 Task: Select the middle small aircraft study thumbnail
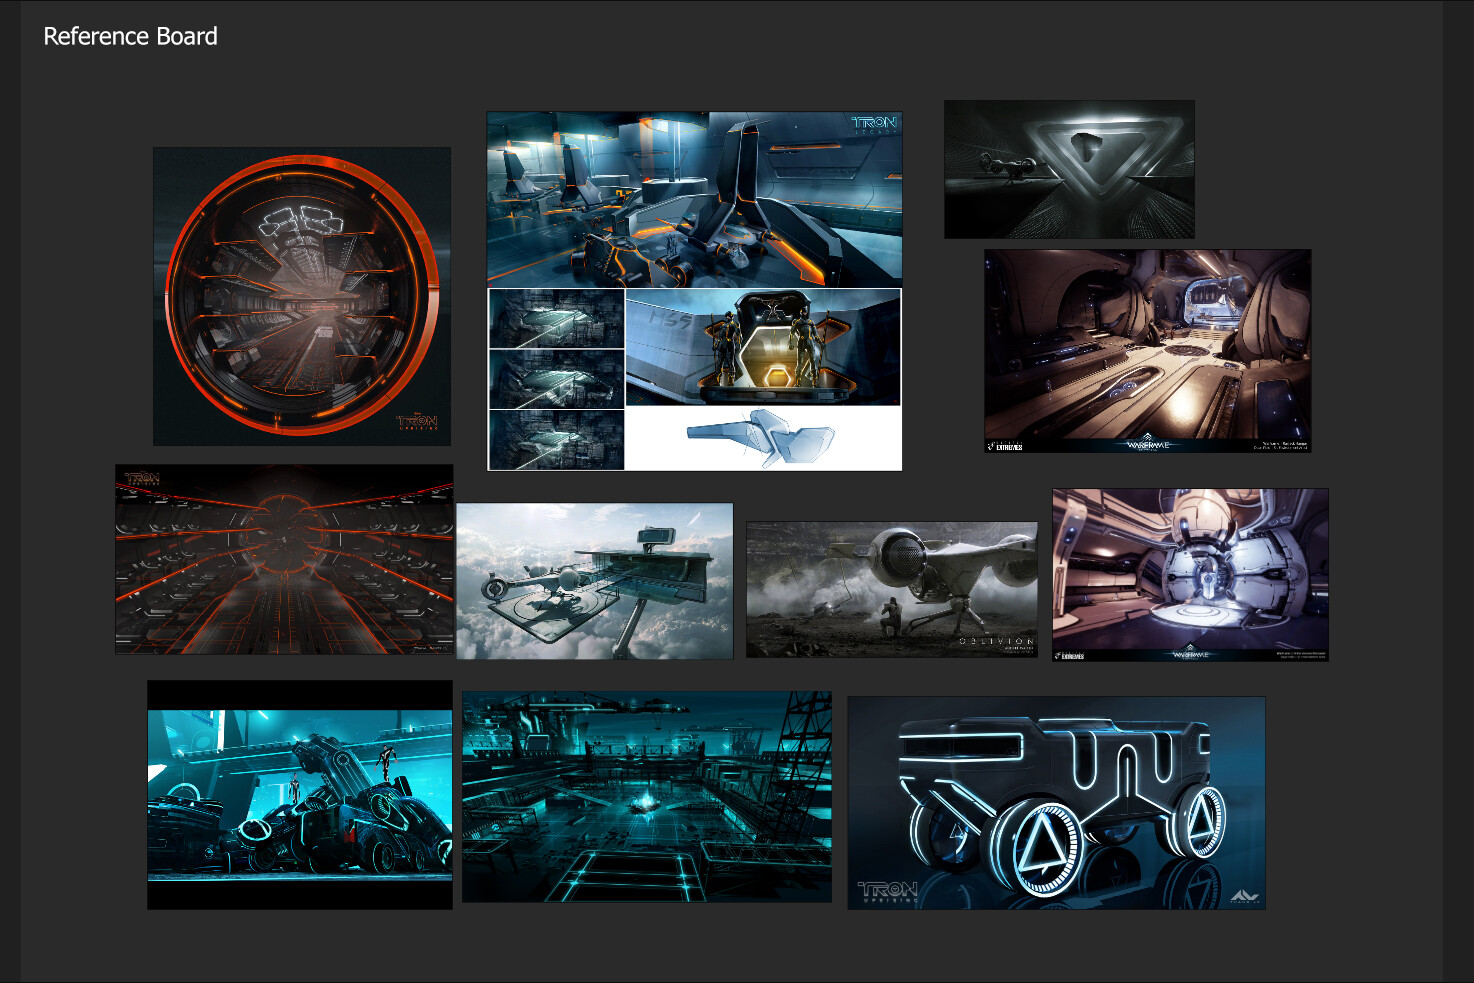click(556, 379)
